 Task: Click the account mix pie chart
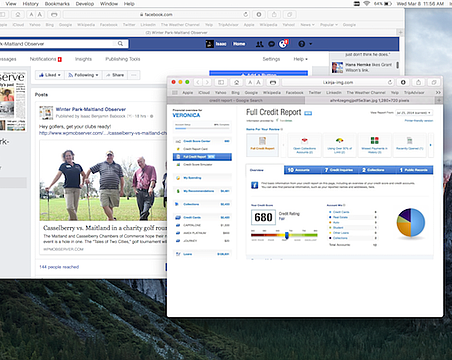click(411, 222)
